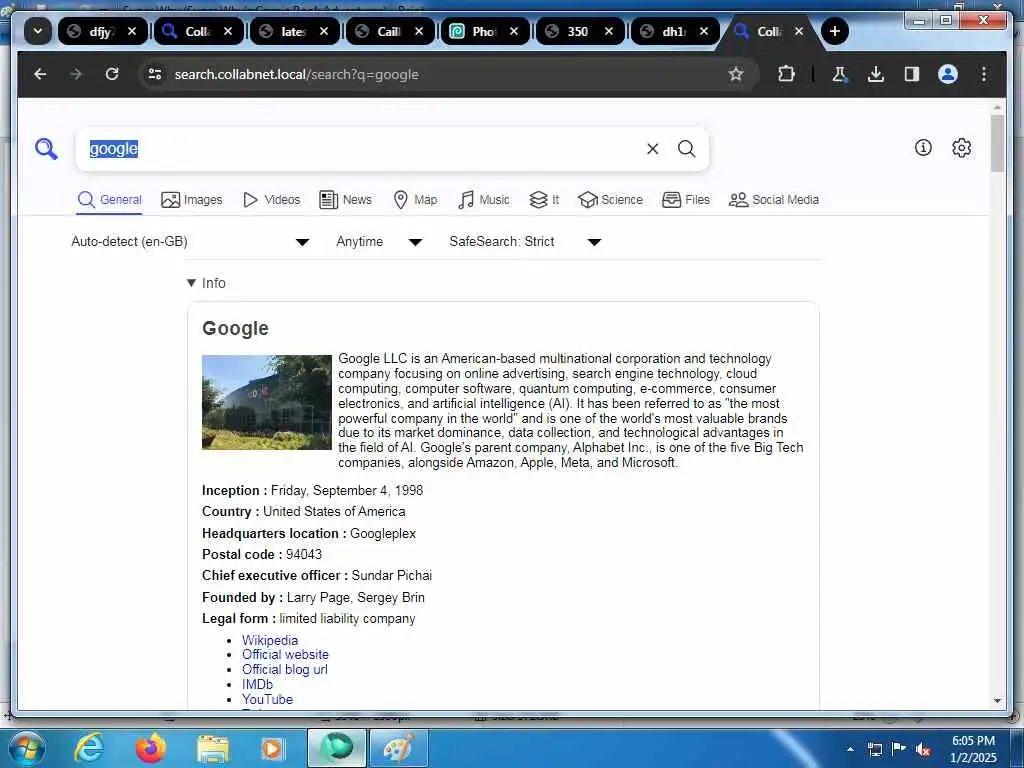Screen dimensions: 1024x768
Task: Open a new browser tab
Action: (834, 31)
